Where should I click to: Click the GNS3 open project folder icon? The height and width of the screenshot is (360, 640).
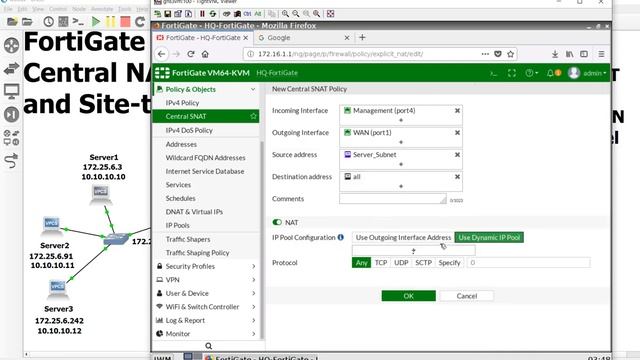tap(27, 21)
